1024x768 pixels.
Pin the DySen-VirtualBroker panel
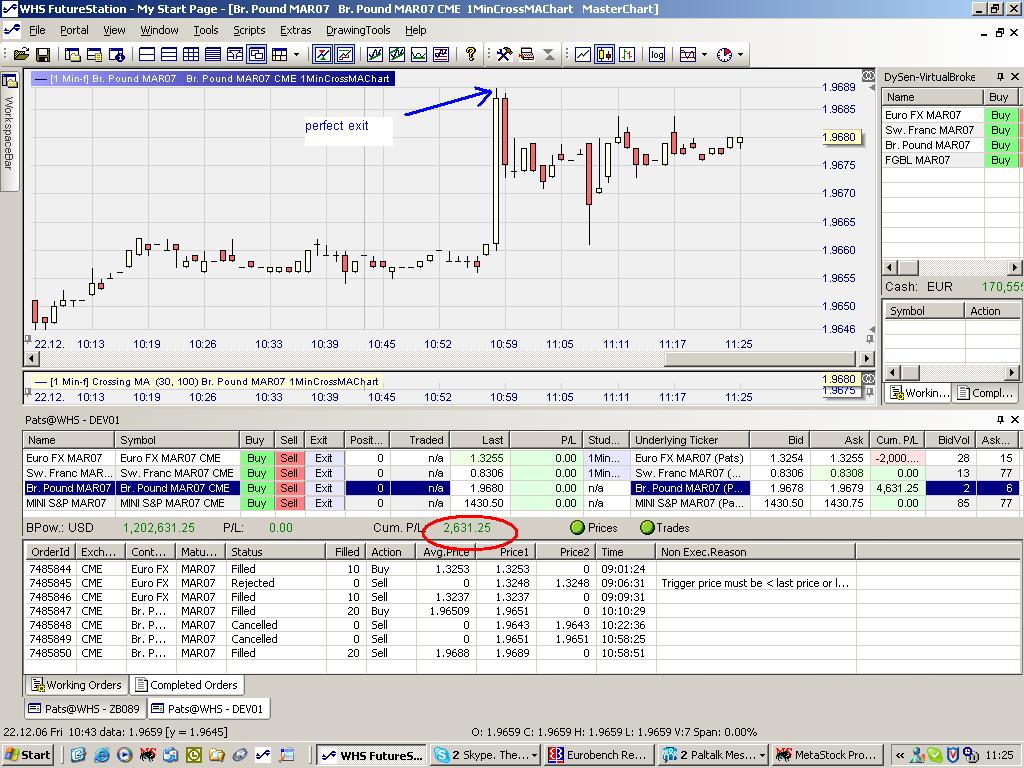click(x=1000, y=77)
